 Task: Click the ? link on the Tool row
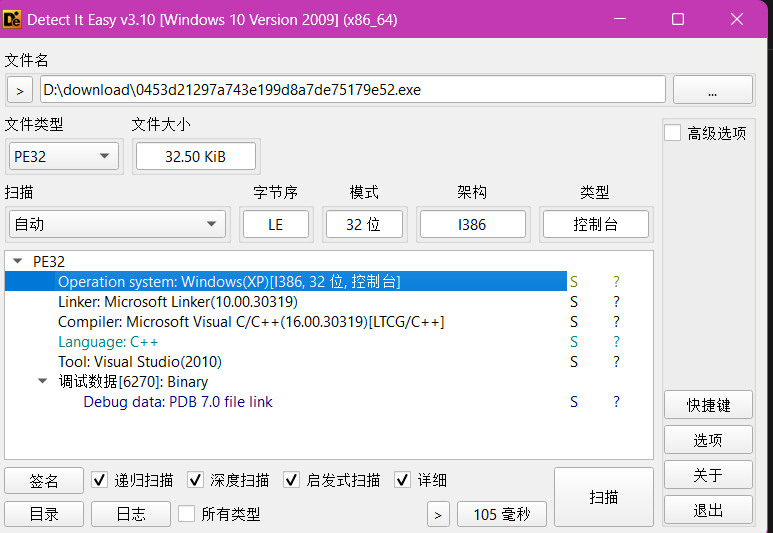point(616,362)
